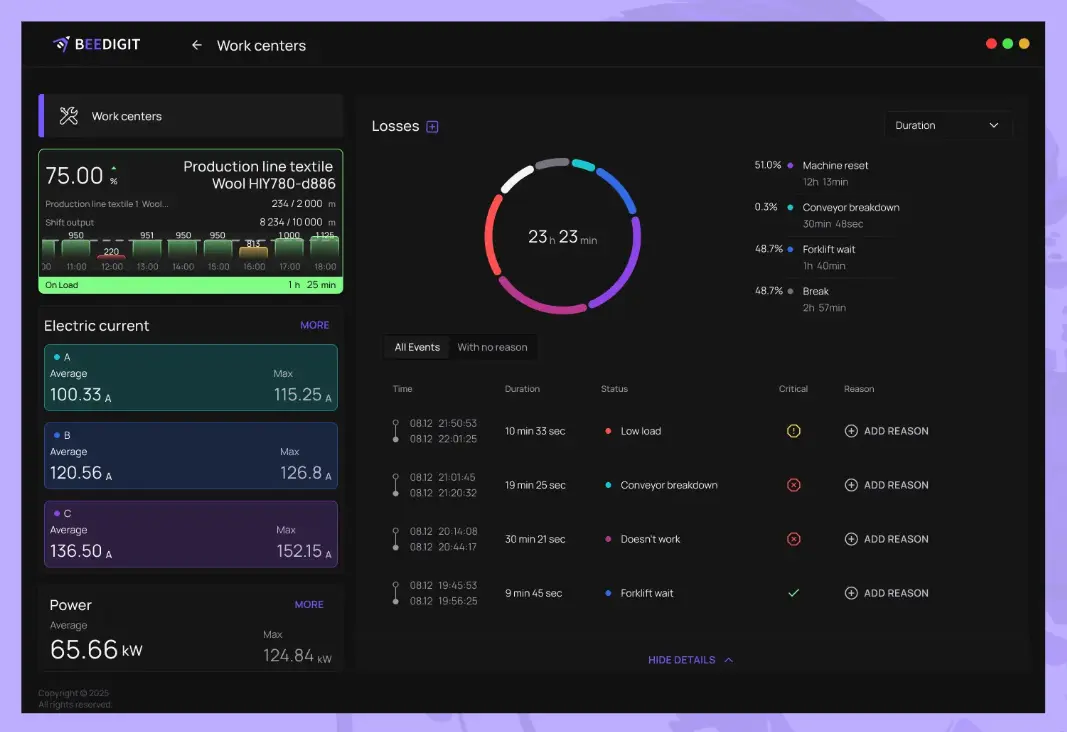This screenshot has height=732, width=1067.
Task: Click the red critical icon for Doesn't work
Action: tap(793, 539)
